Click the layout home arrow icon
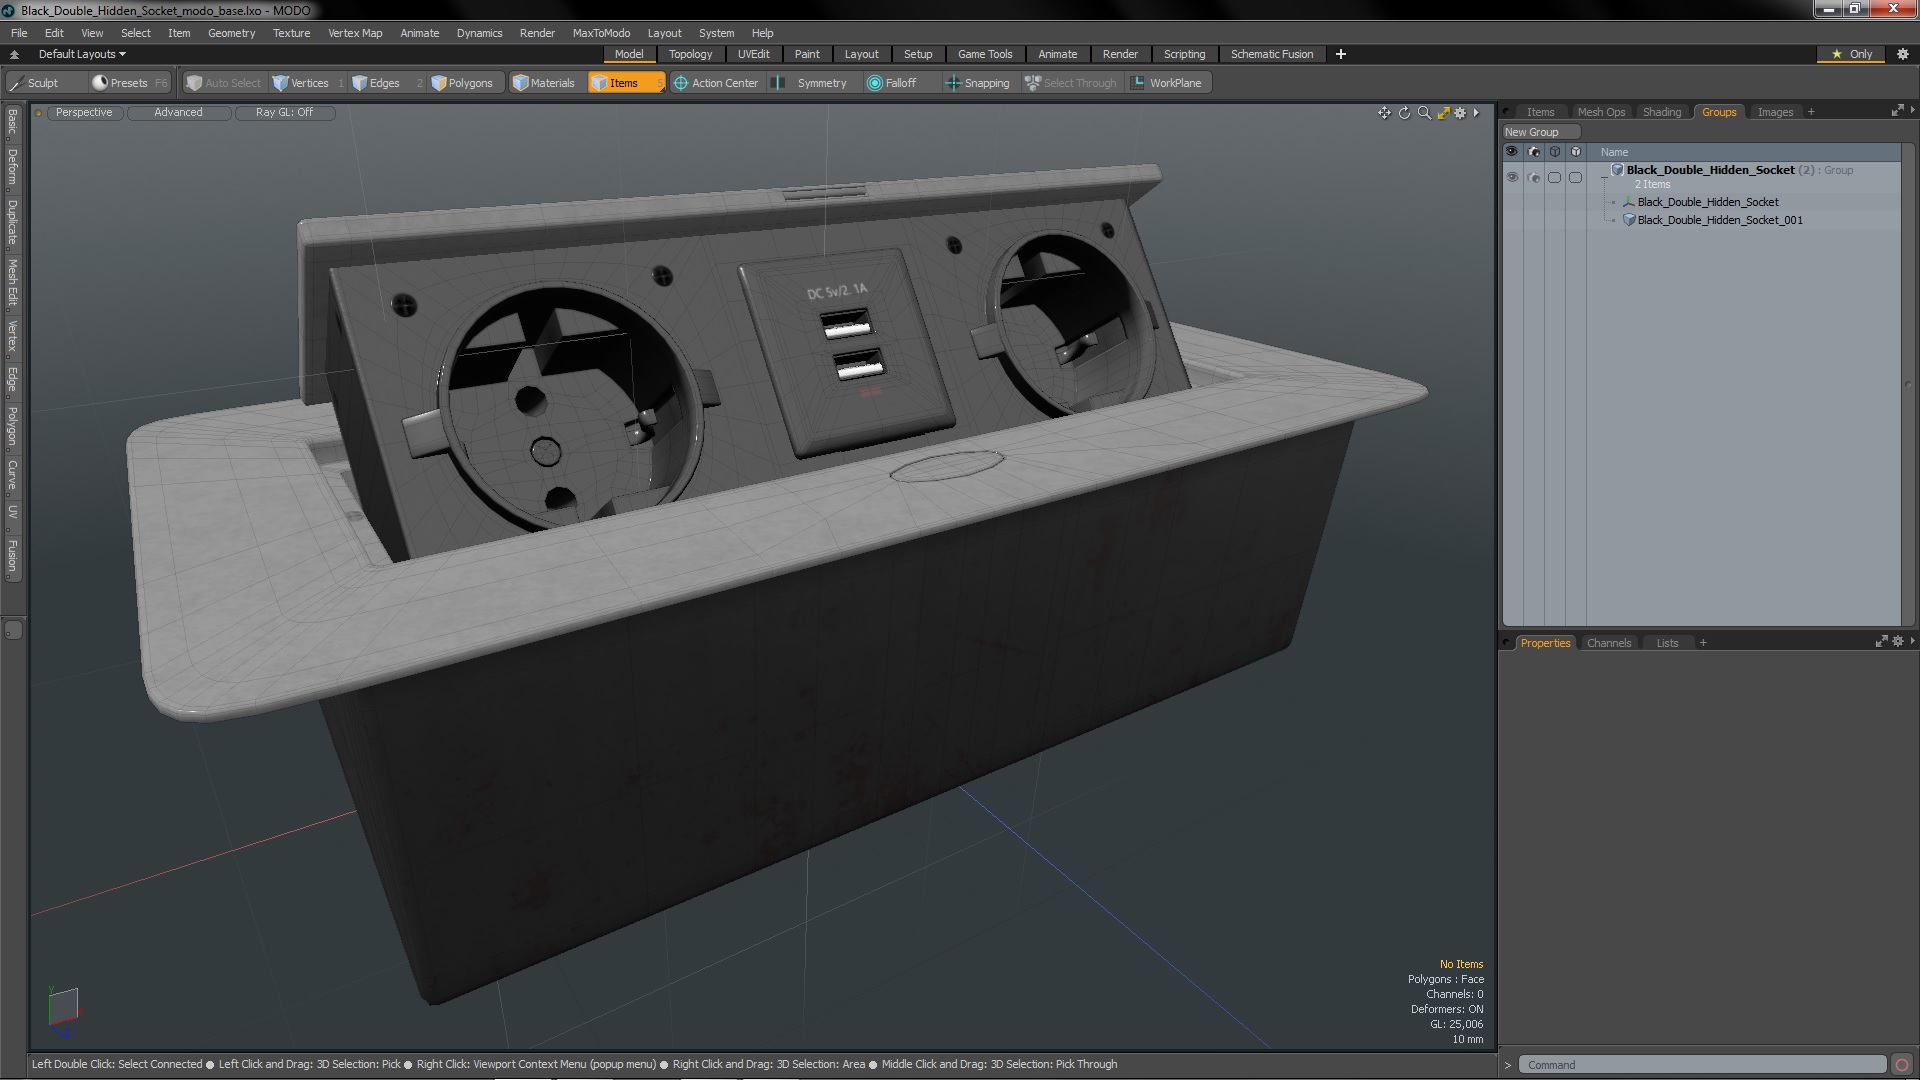Viewport: 1920px width, 1080px height. click(x=14, y=54)
